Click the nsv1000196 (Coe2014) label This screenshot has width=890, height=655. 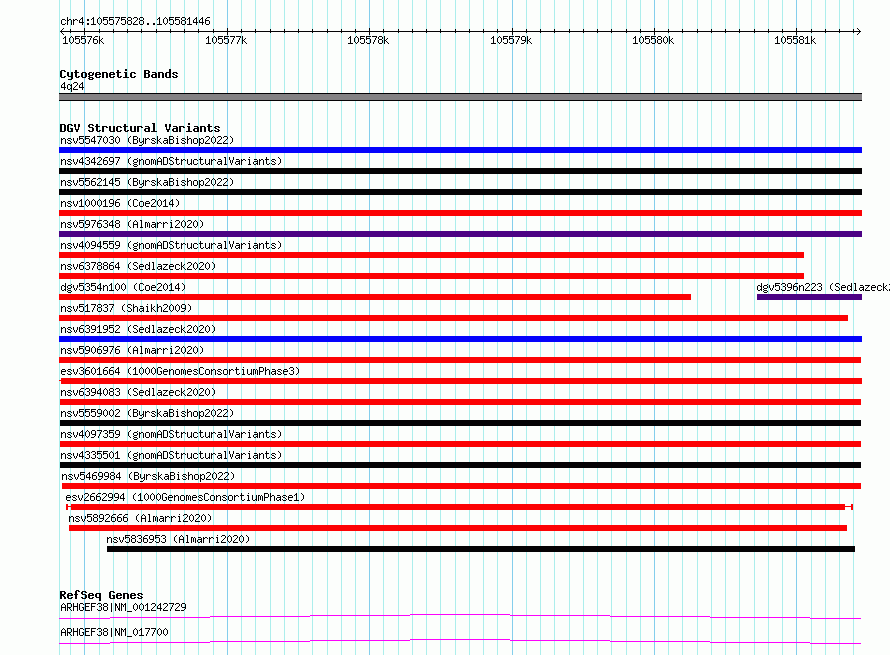coord(120,203)
